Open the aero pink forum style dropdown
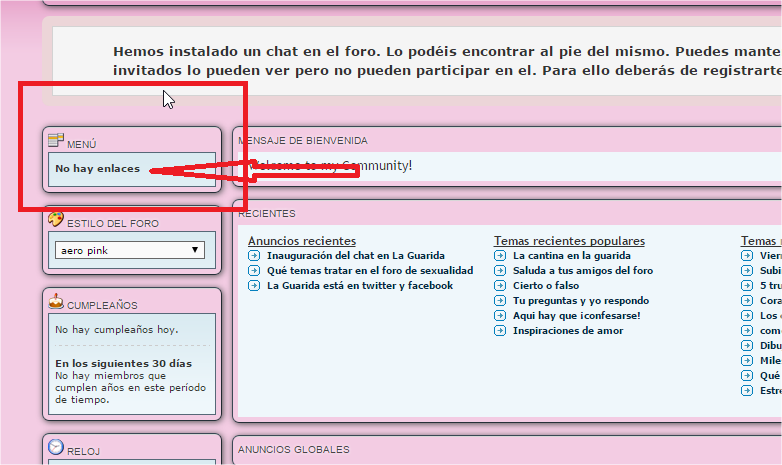 coord(129,250)
